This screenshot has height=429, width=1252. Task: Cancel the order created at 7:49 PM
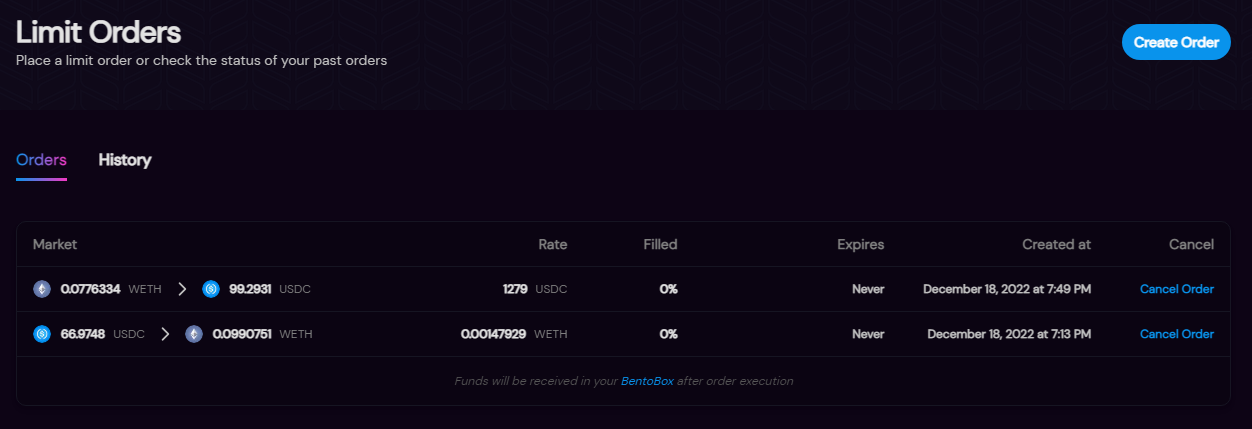pyautogui.click(x=1177, y=289)
